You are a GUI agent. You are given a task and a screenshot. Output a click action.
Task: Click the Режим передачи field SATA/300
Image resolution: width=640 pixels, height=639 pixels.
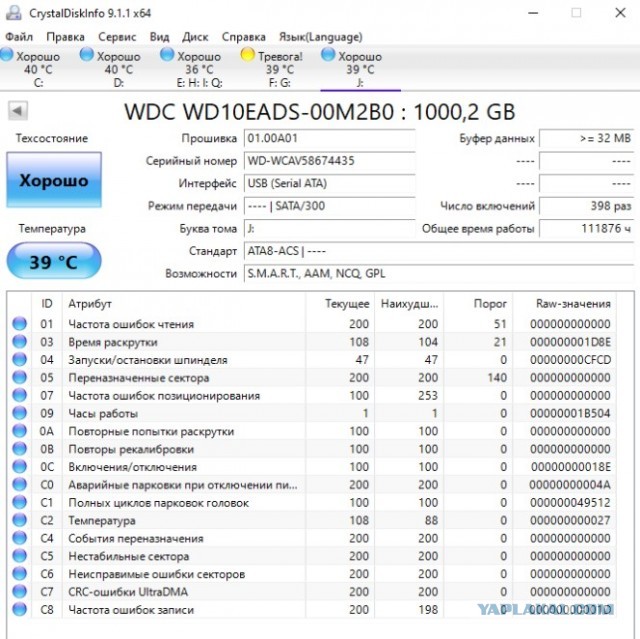(329, 206)
